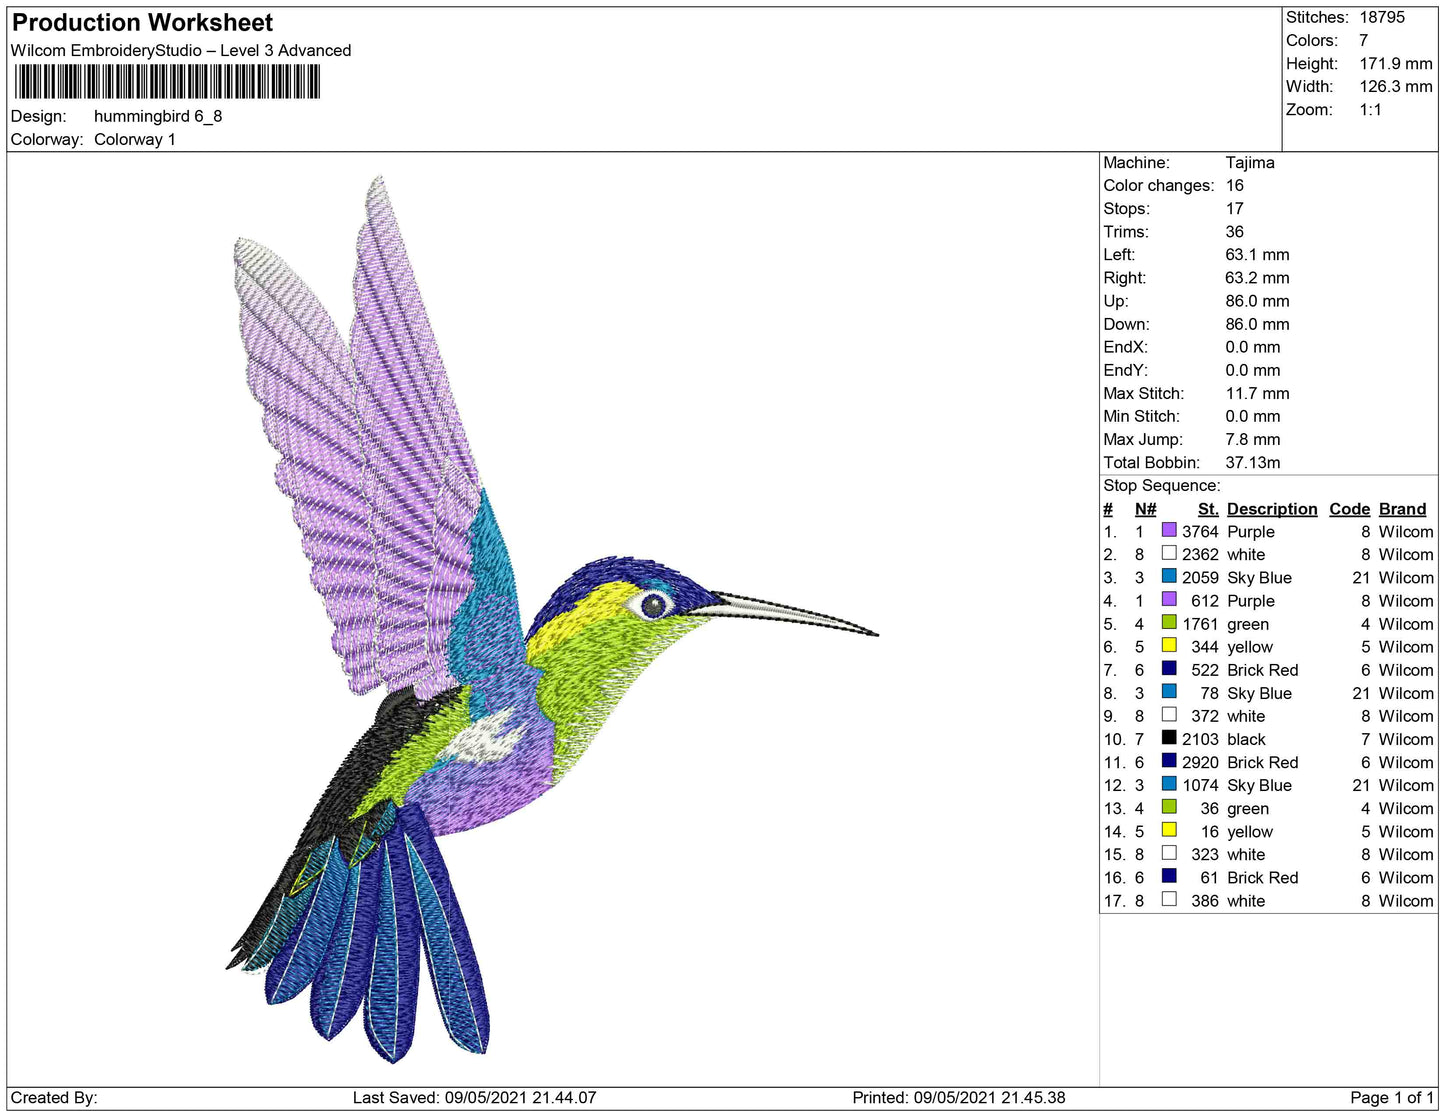Select the Stop Sequence section header
This screenshot has height=1112, width=1445.
pyautogui.click(x=1161, y=485)
